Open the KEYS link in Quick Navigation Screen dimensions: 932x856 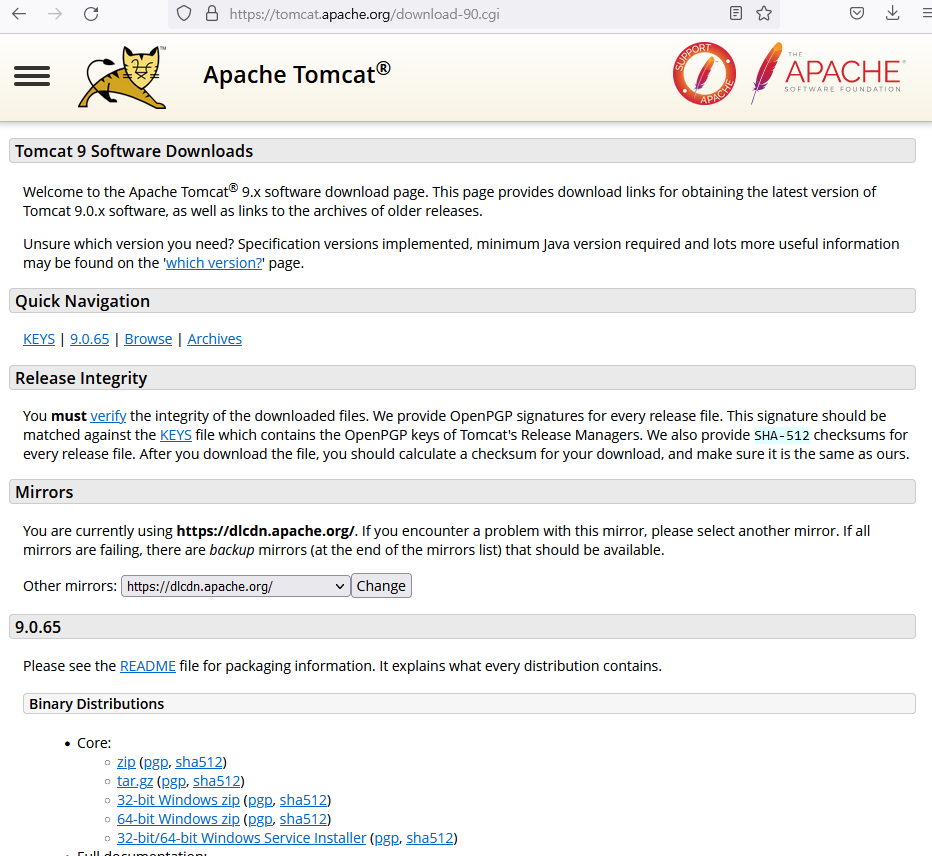click(39, 339)
